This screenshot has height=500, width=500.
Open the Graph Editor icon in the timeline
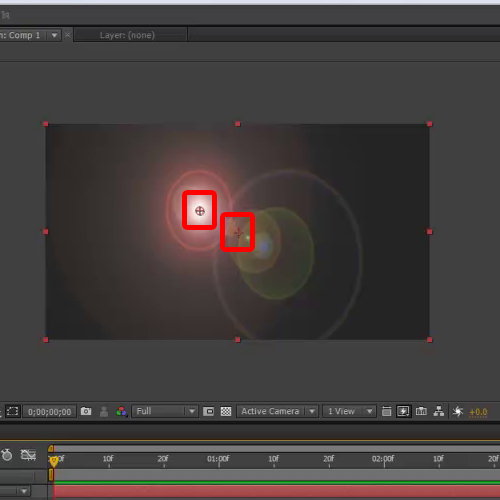28,455
